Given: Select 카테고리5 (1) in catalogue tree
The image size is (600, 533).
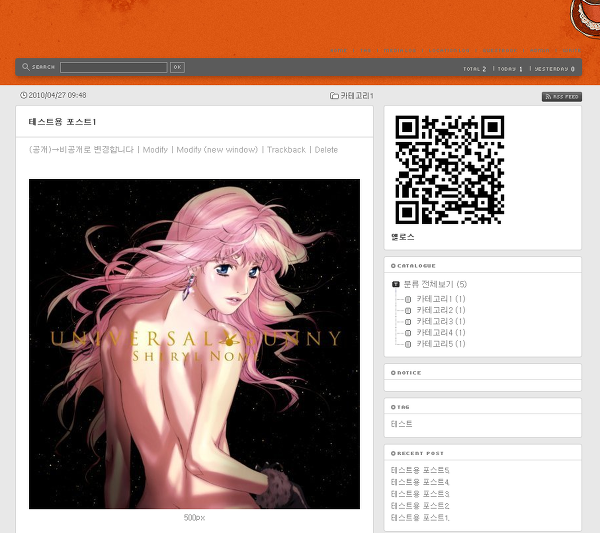Looking at the screenshot, I should pyautogui.click(x=441, y=344).
